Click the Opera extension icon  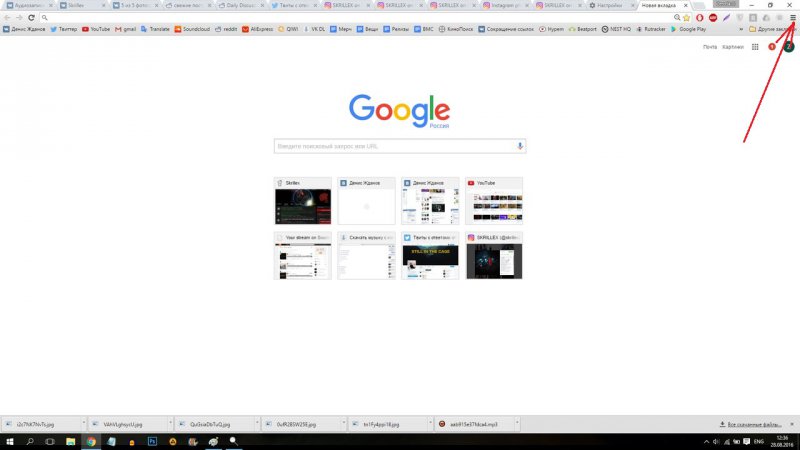pos(701,18)
